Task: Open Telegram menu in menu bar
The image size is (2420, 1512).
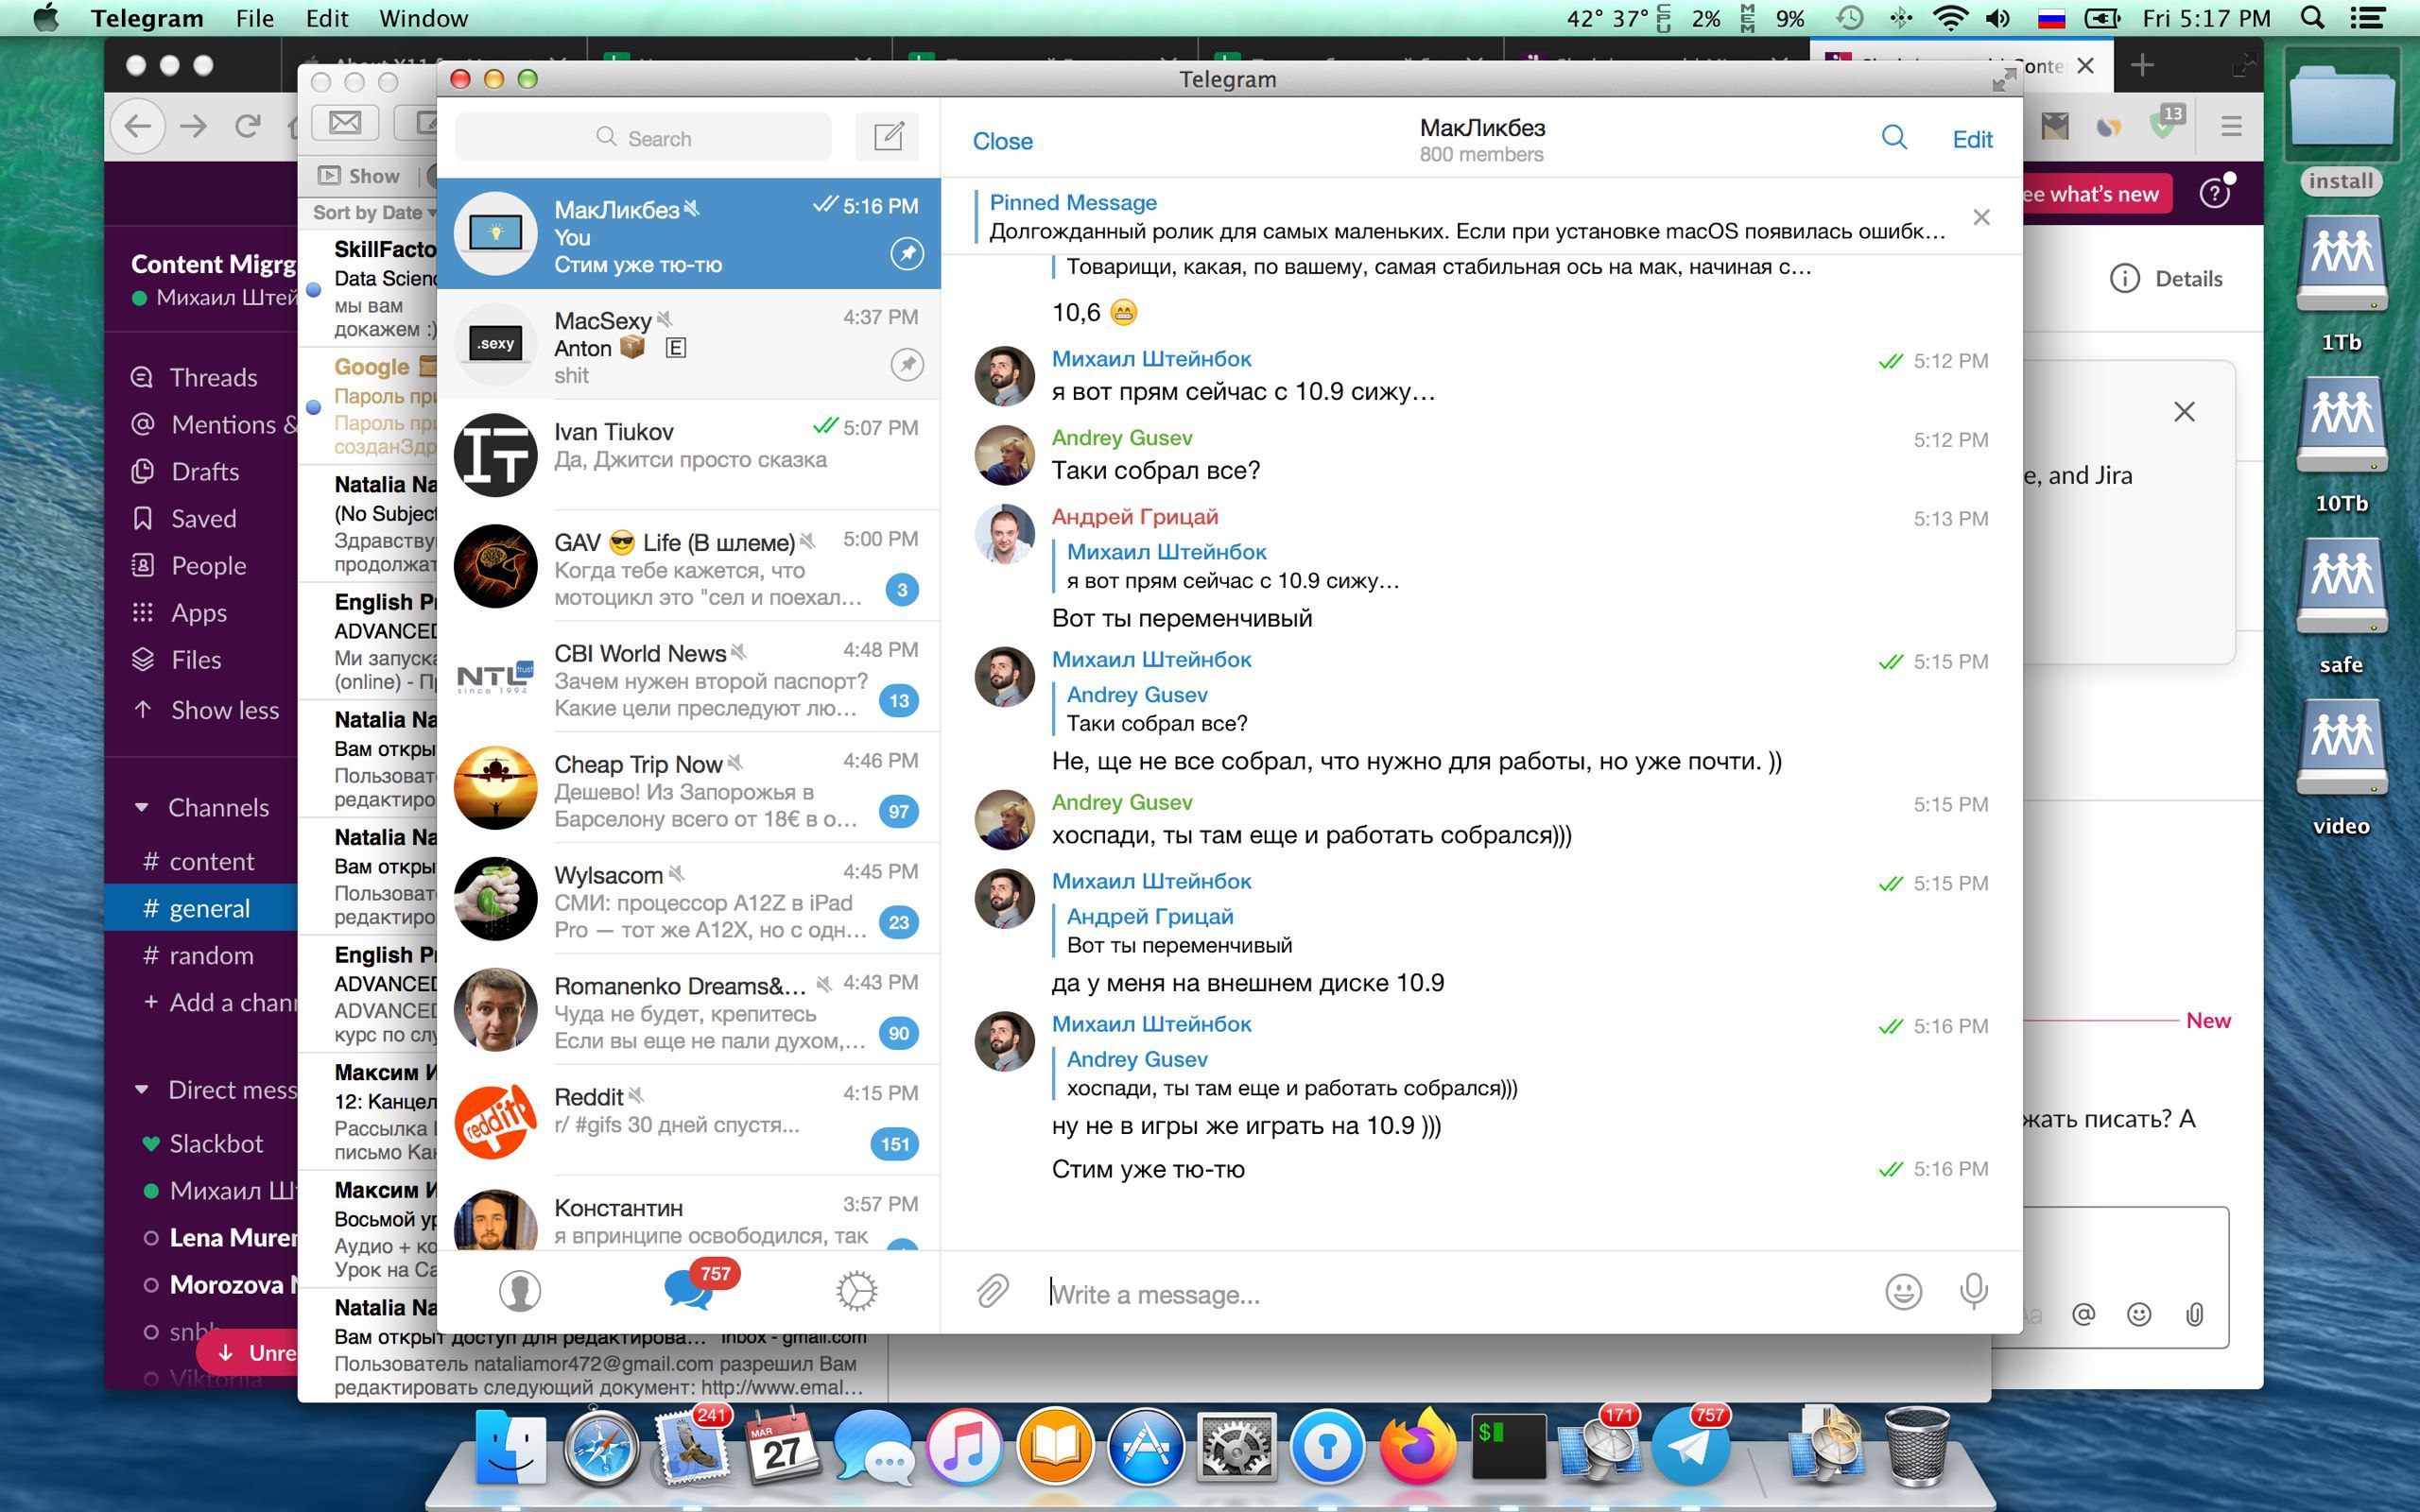Action: click(147, 18)
